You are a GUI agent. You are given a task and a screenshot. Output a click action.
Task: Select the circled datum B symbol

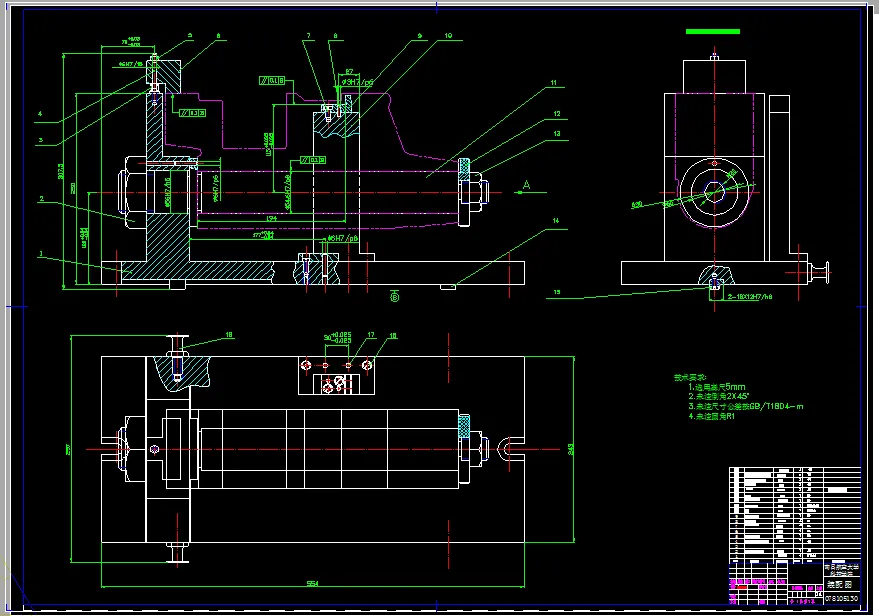point(395,297)
